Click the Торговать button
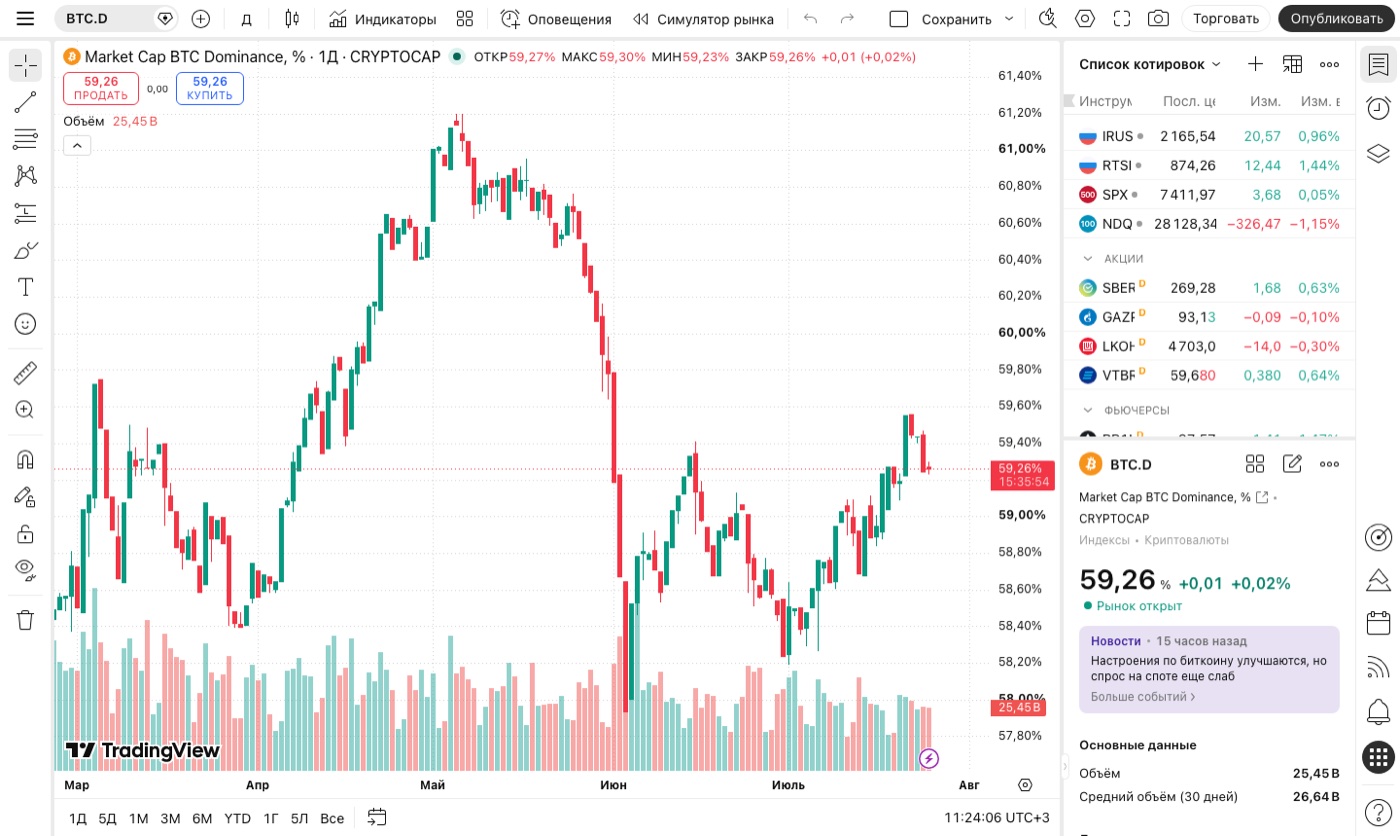Viewport: 1400px width, 836px height. pyautogui.click(x=1226, y=19)
